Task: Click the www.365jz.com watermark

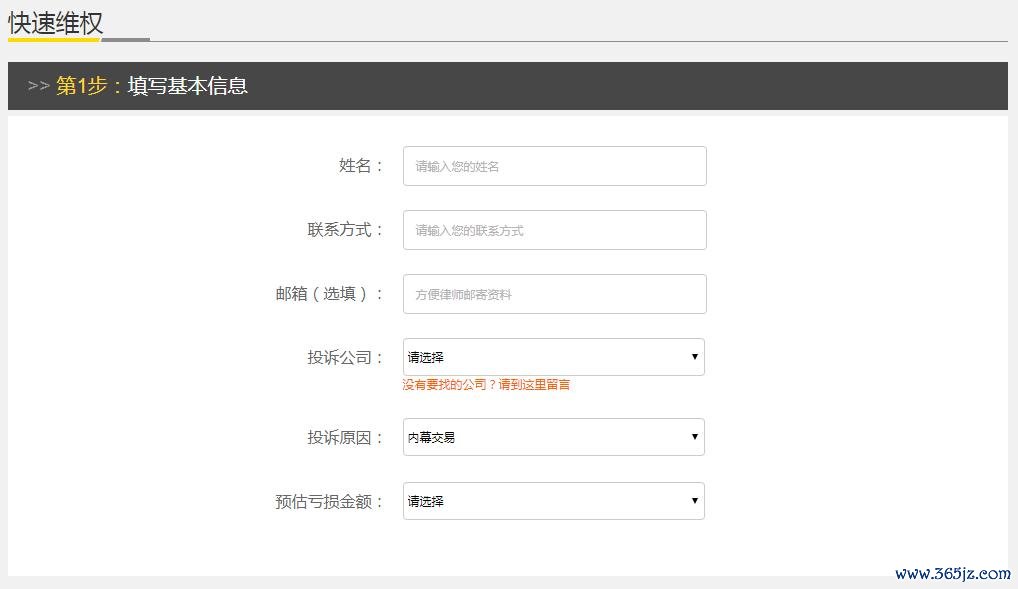Action: (x=952, y=573)
